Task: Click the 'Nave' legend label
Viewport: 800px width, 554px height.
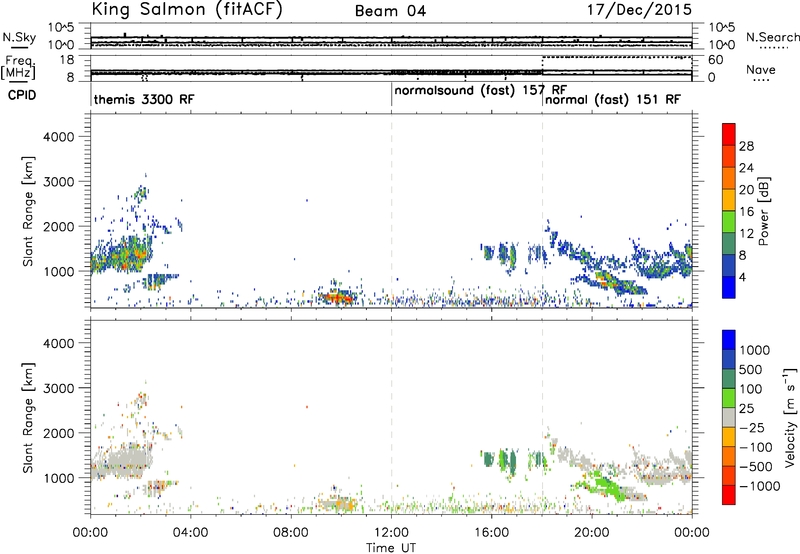Action: [x=760, y=70]
